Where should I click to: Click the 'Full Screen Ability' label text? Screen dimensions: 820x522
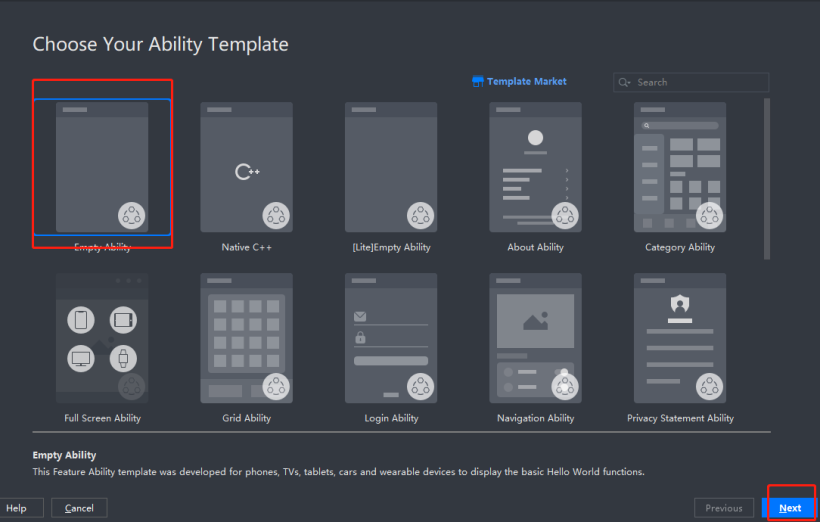102,418
